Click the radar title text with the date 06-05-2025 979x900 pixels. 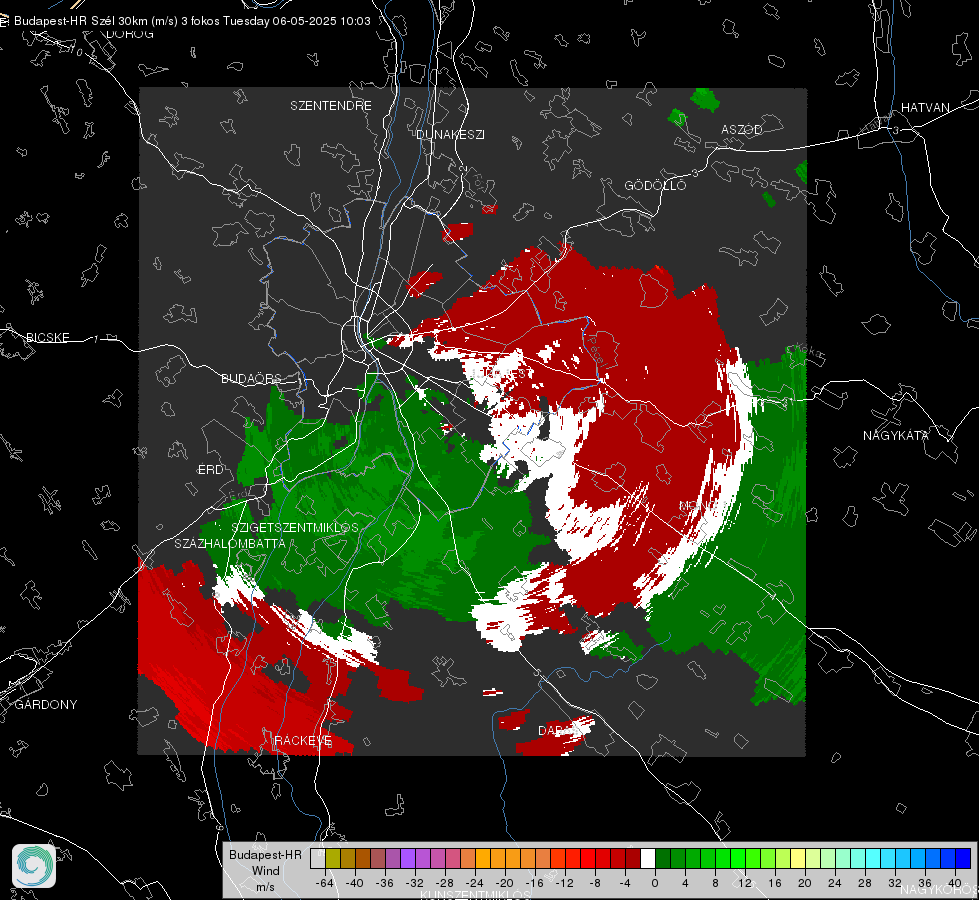(x=192, y=21)
